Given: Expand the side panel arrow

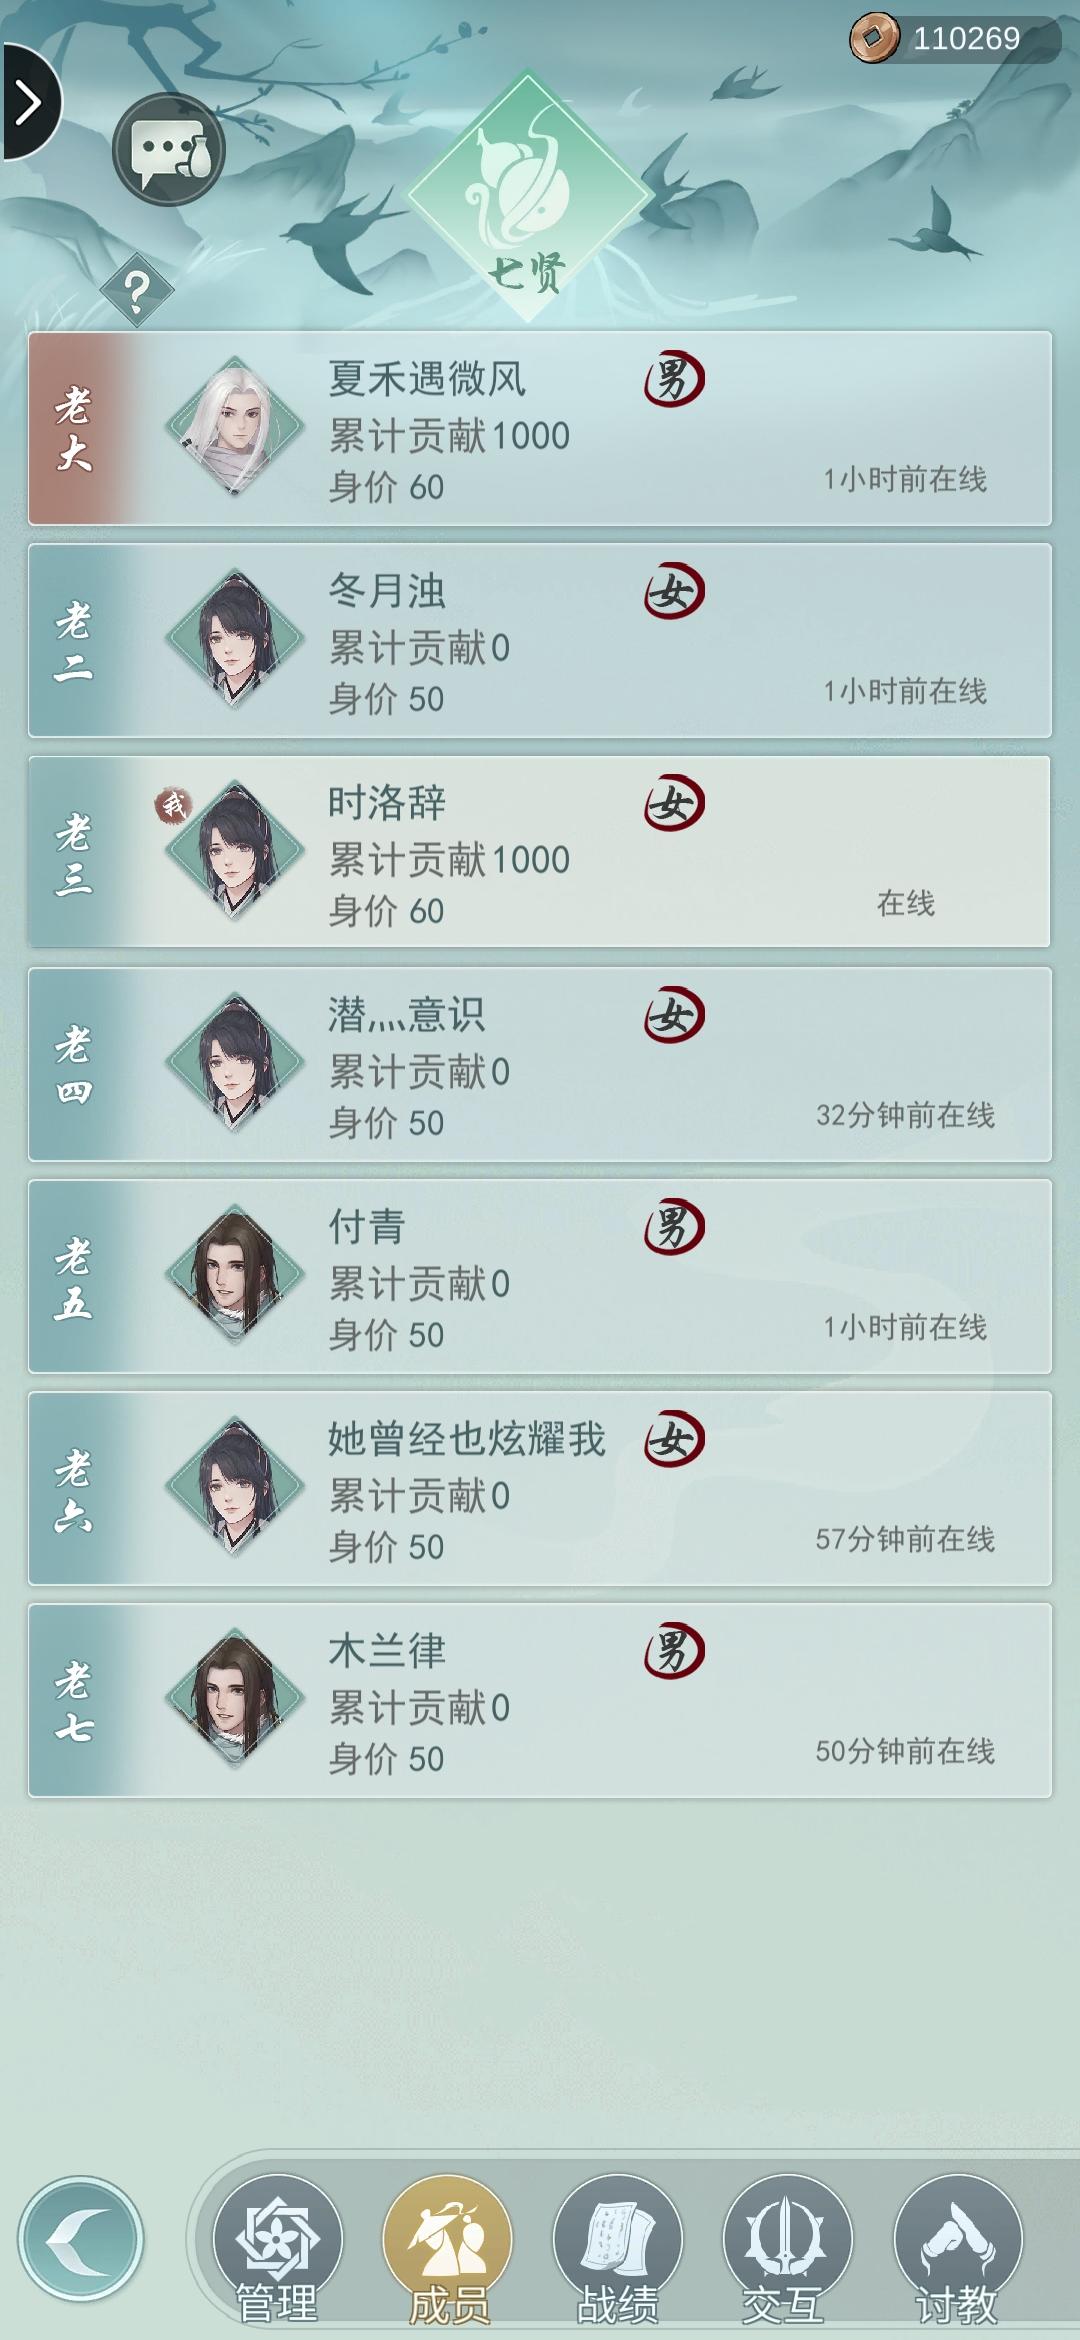Looking at the screenshot, I should pyautogui.click(x=30, y=102).
